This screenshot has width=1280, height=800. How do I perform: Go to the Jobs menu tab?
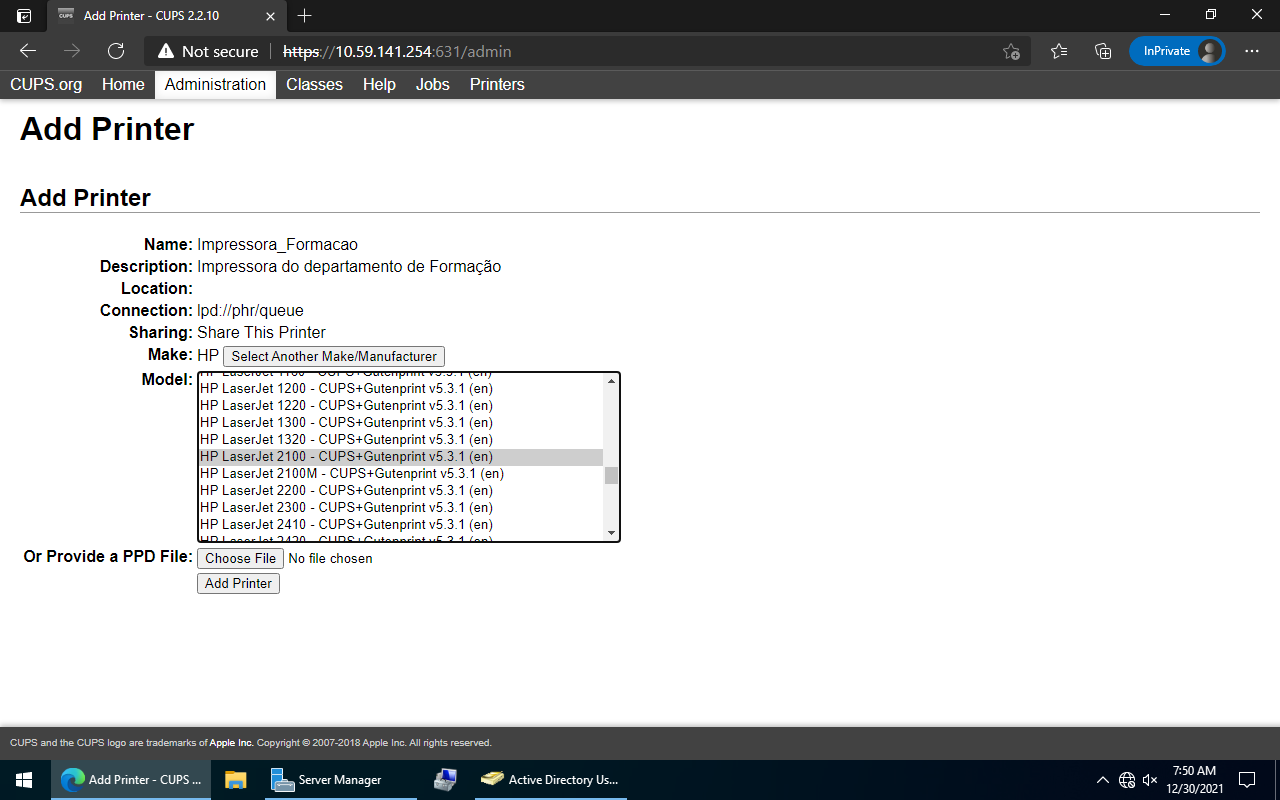pyautogui.click(x=432, y=85)
